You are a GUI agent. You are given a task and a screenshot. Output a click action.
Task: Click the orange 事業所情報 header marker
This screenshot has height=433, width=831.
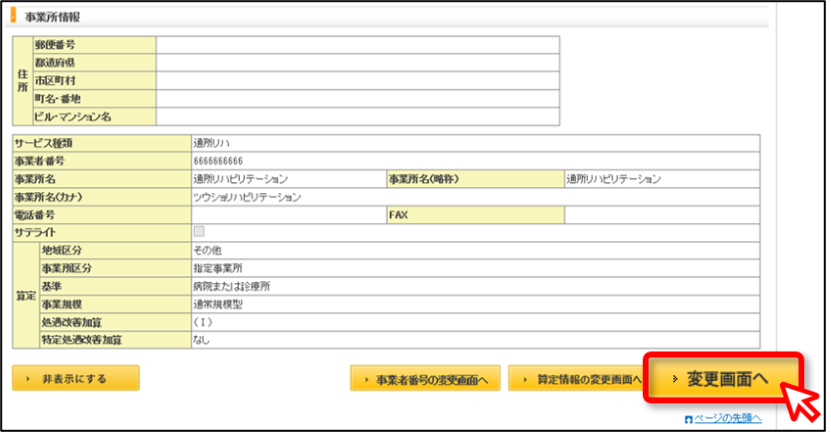[14, 15]
